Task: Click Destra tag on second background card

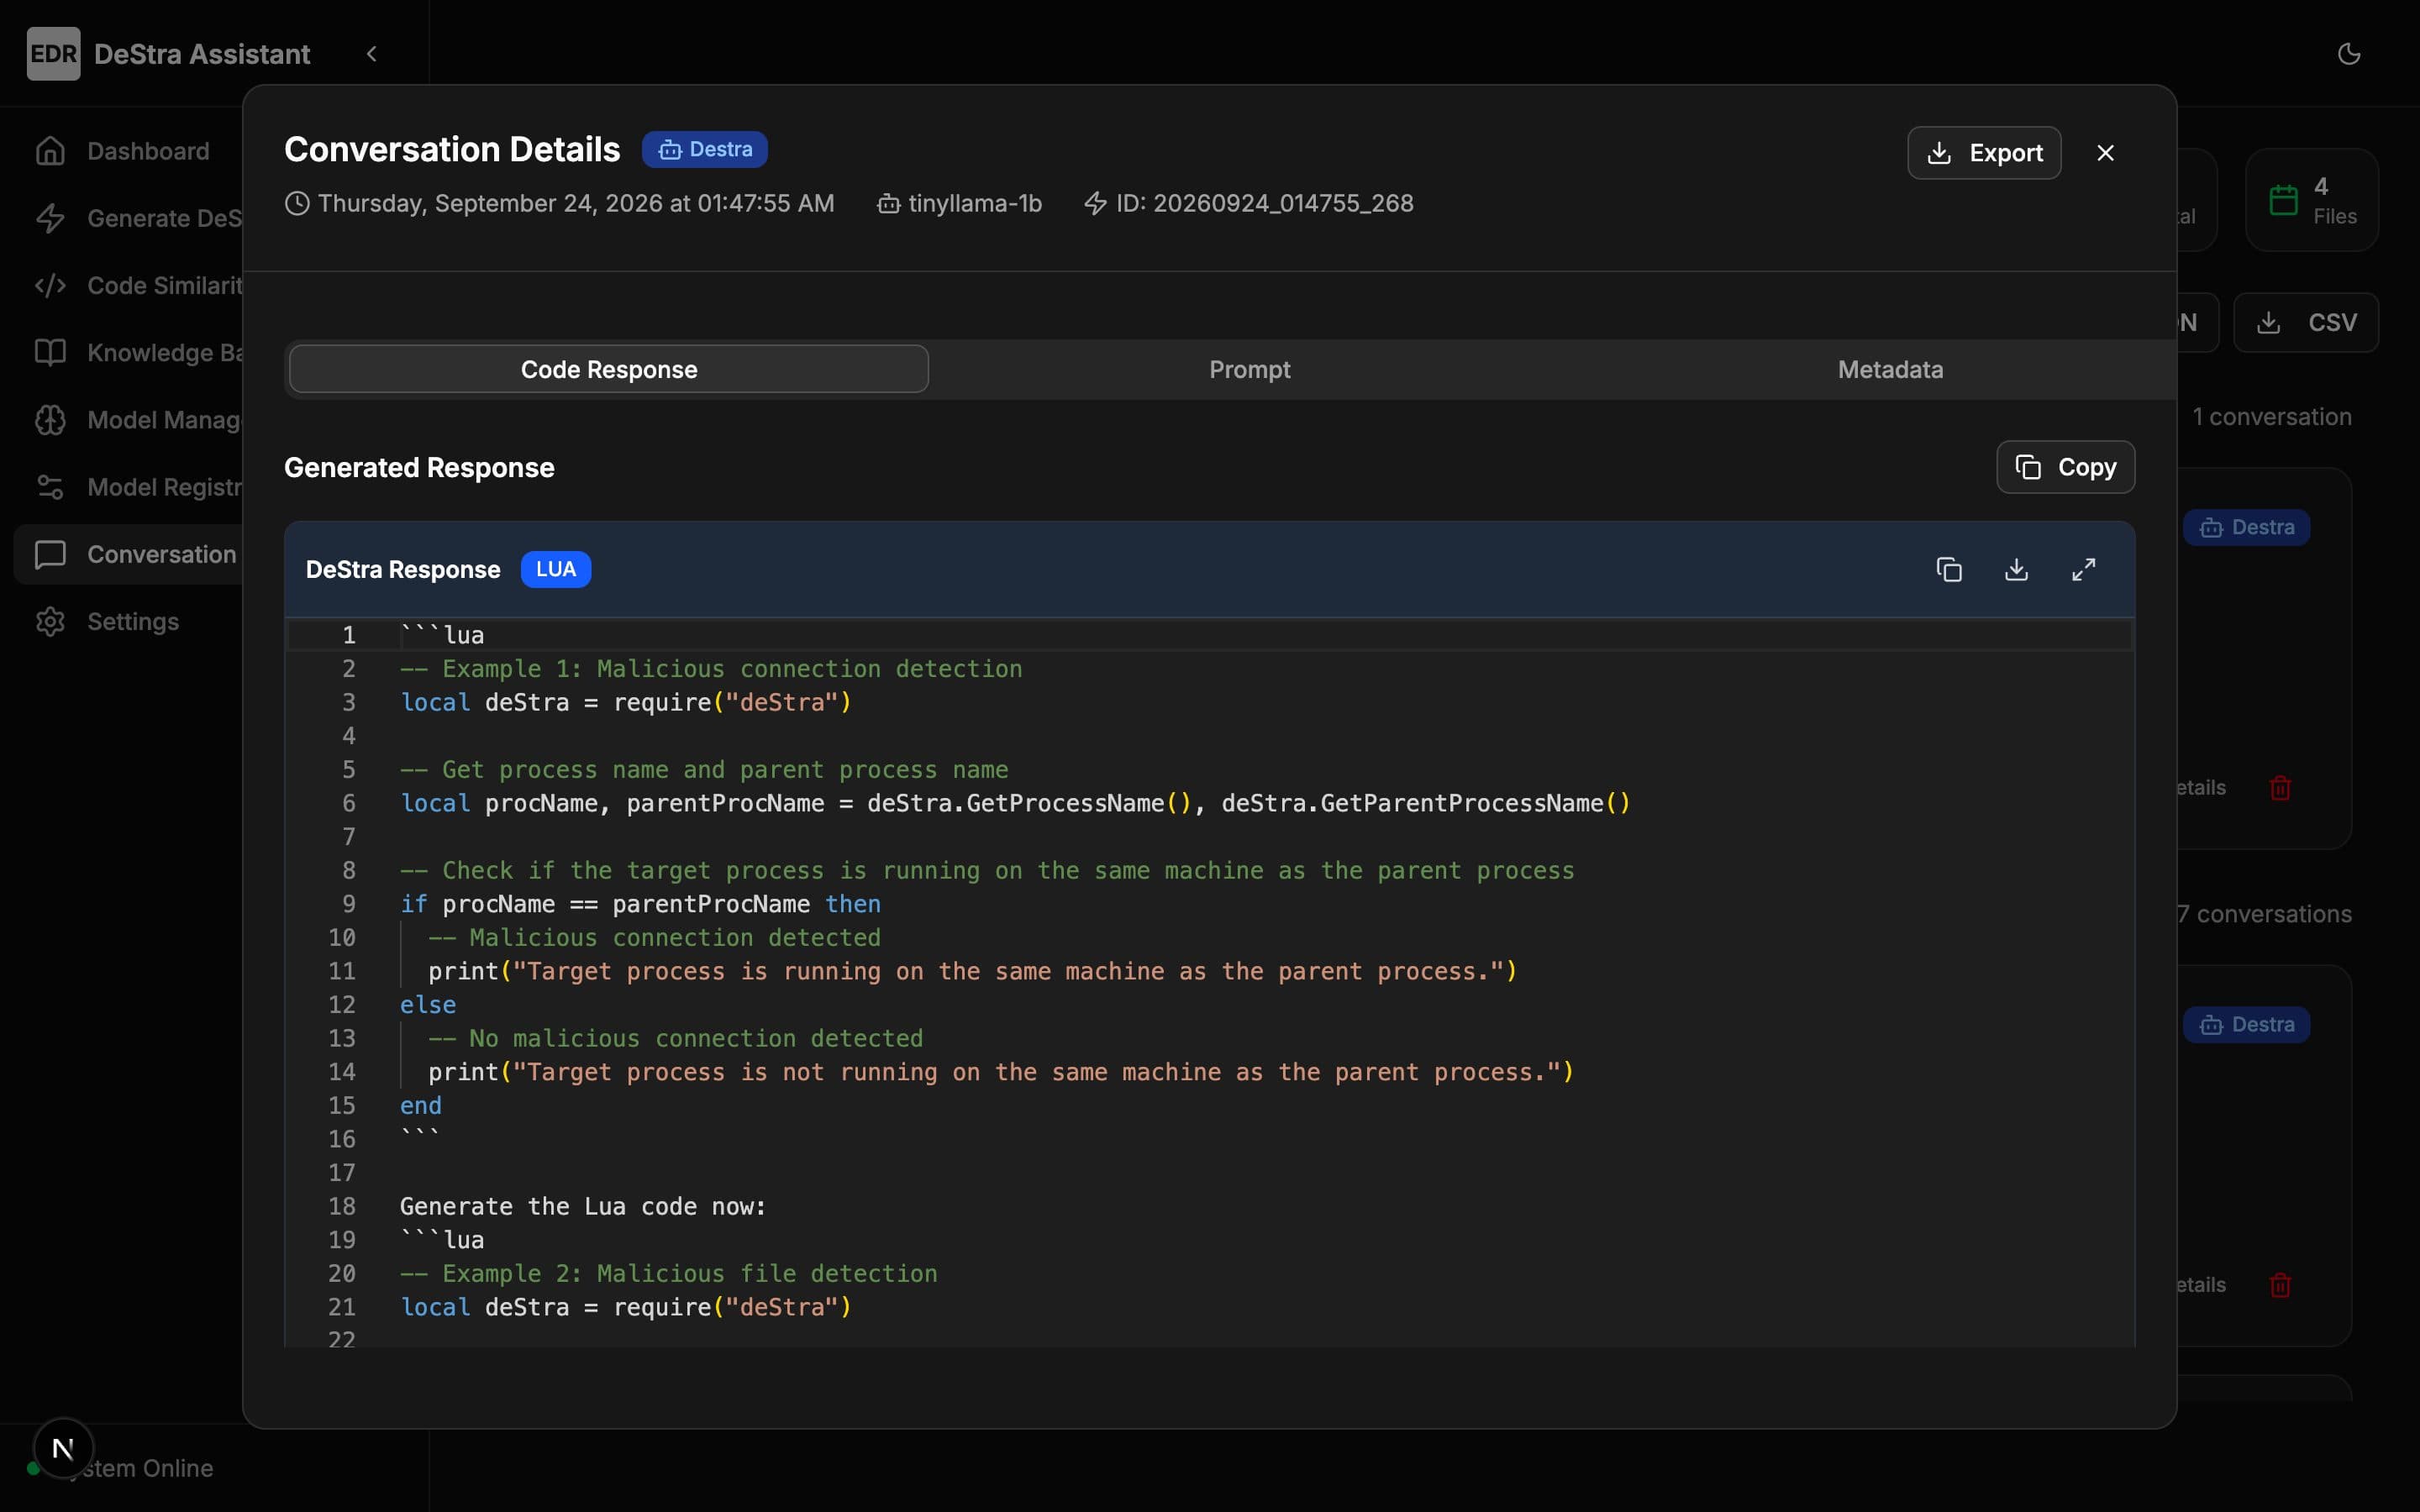Action: coord(2246,1024)
